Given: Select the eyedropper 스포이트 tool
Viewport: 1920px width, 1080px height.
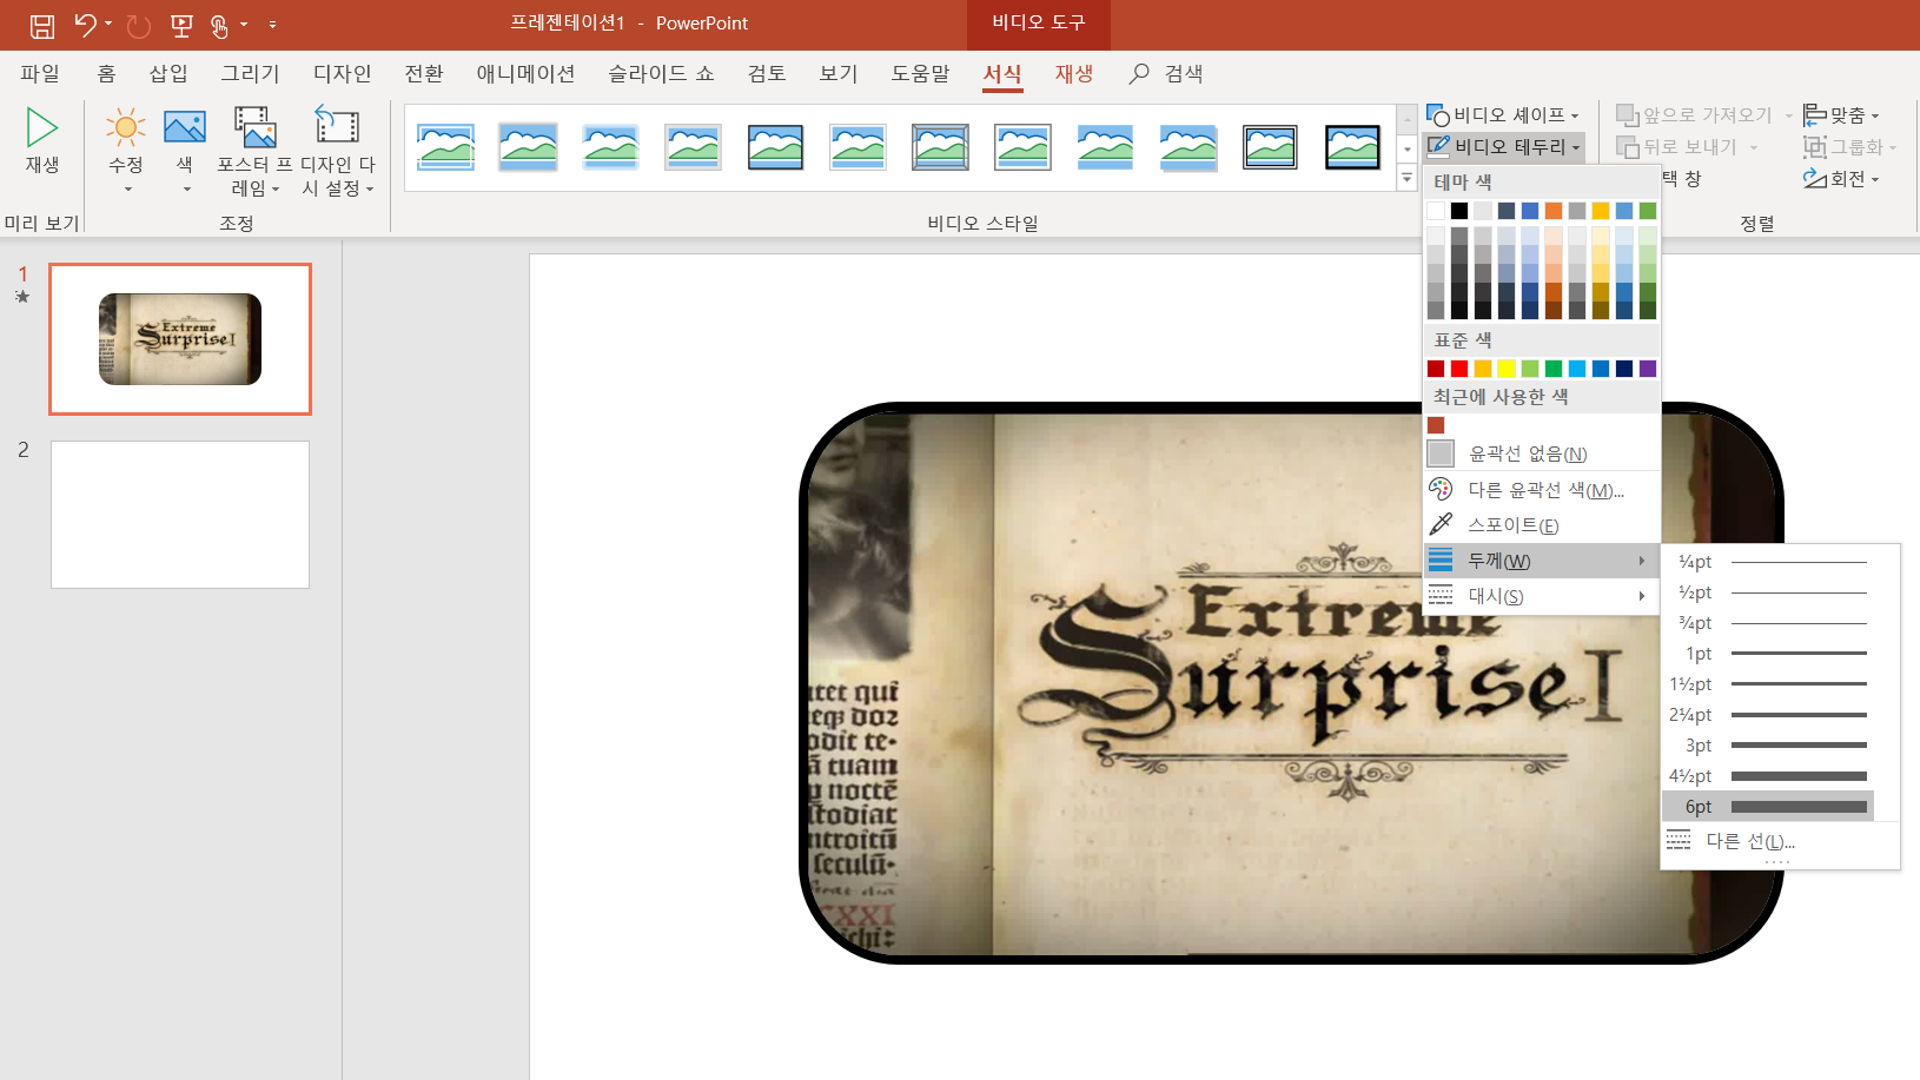Looking at the screenshot, I should coord(1513,525).
